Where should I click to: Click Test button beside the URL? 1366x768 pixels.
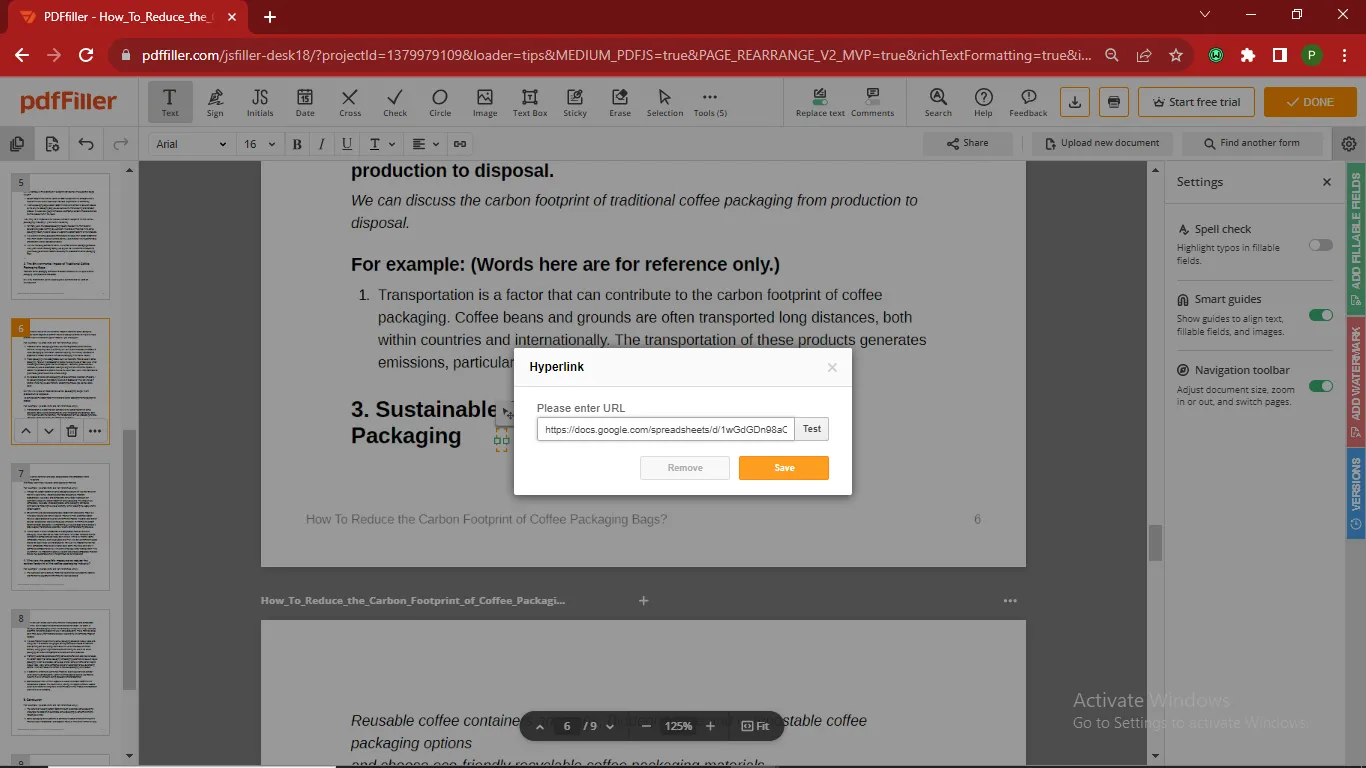(812, 429)
